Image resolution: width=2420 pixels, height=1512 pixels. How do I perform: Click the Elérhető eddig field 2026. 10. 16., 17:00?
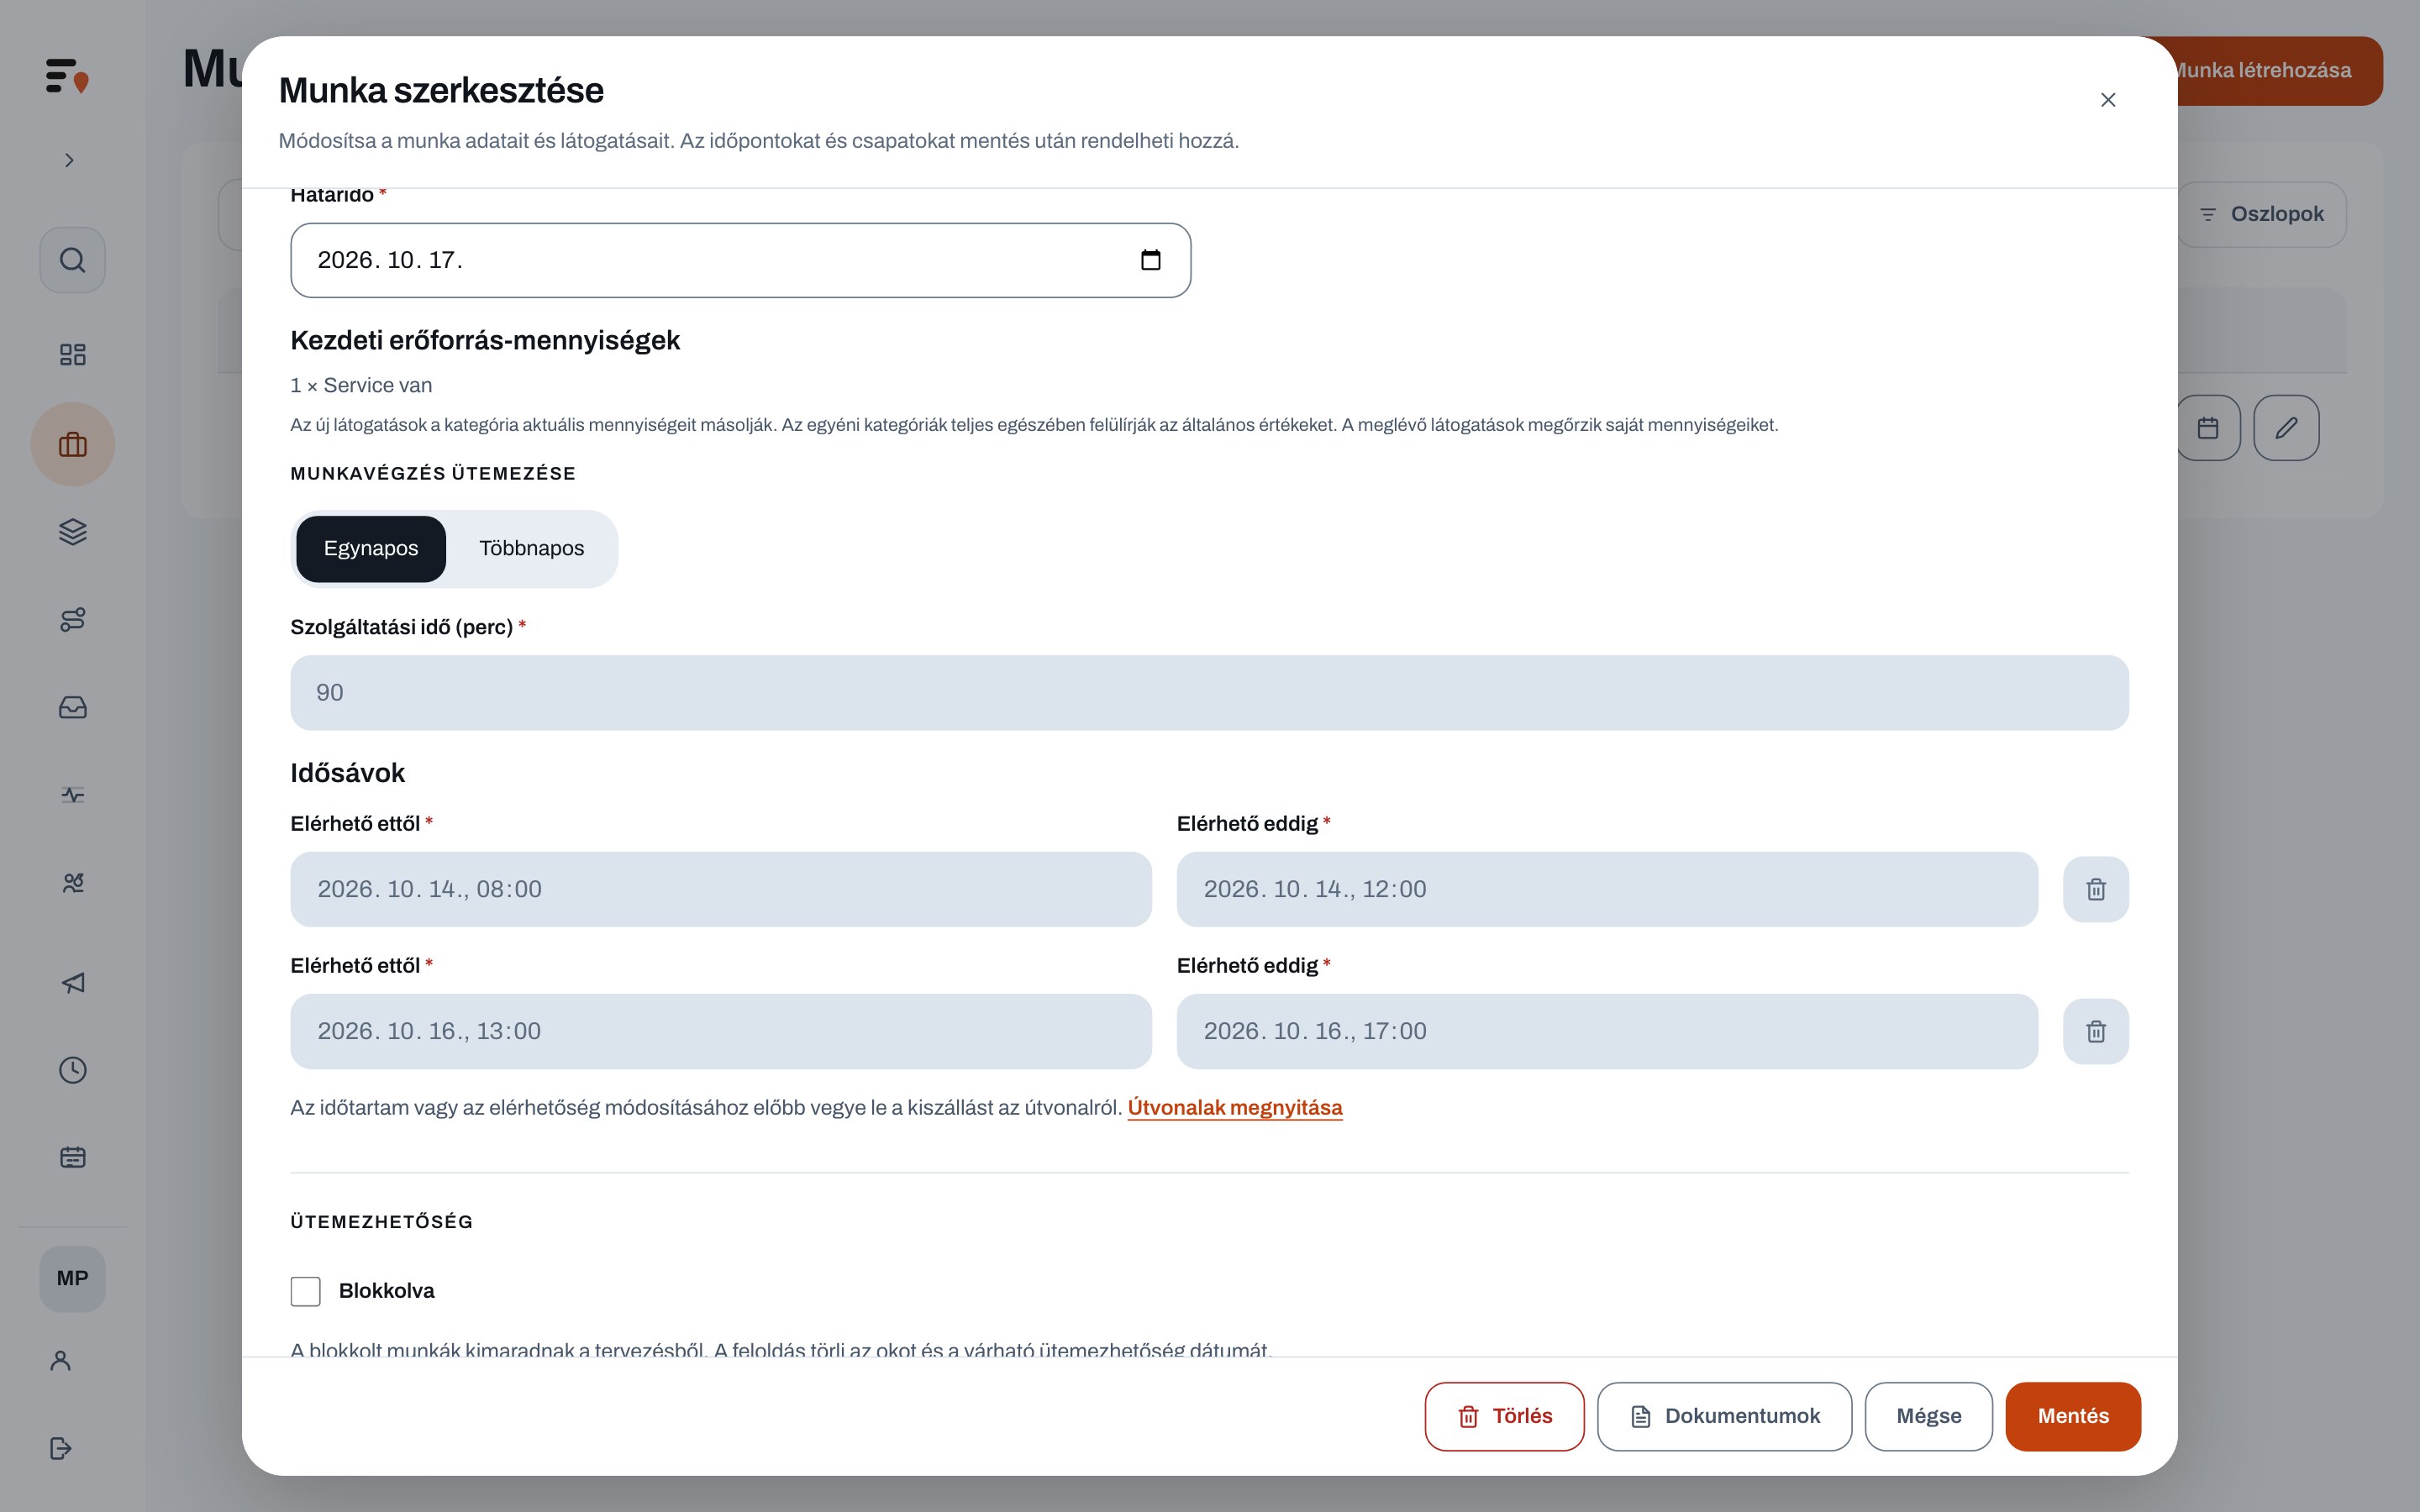point(1607,1031)
